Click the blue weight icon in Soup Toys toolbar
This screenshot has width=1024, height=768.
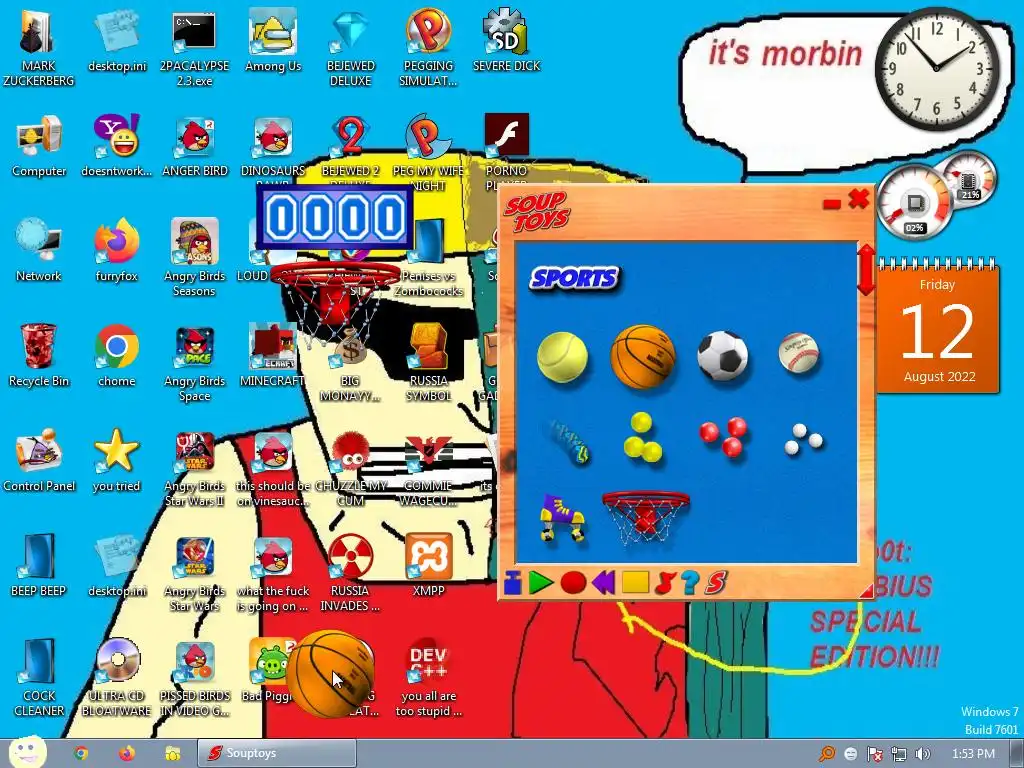coord(513,583)
